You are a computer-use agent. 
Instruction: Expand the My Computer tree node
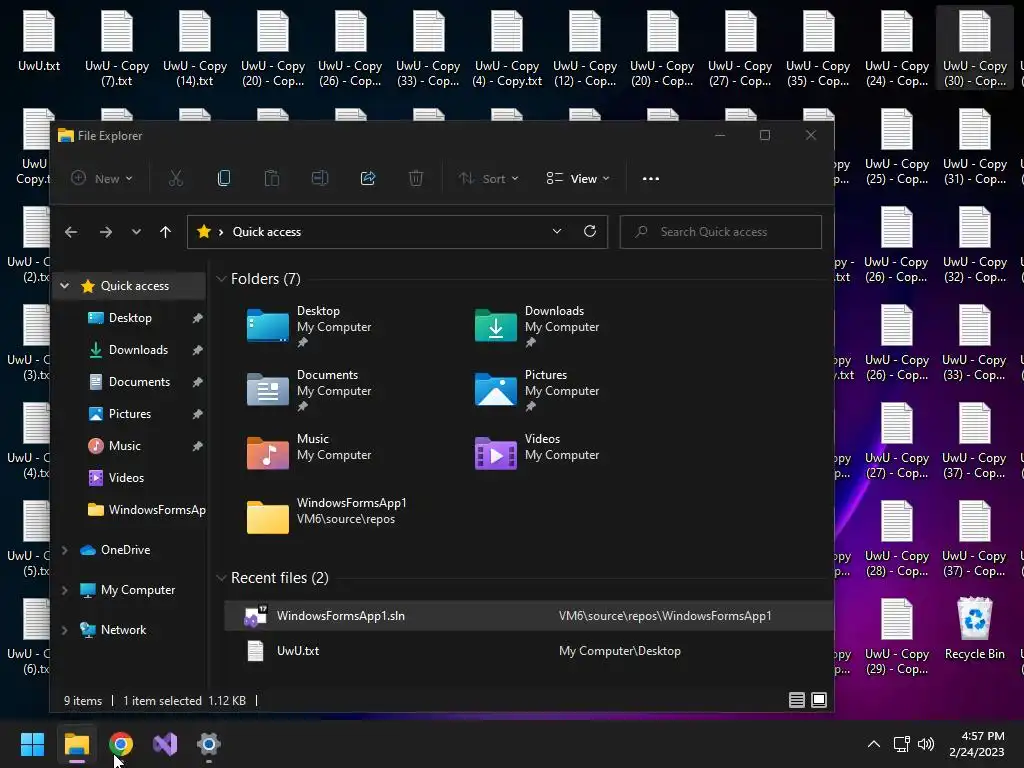click(65, 590)
